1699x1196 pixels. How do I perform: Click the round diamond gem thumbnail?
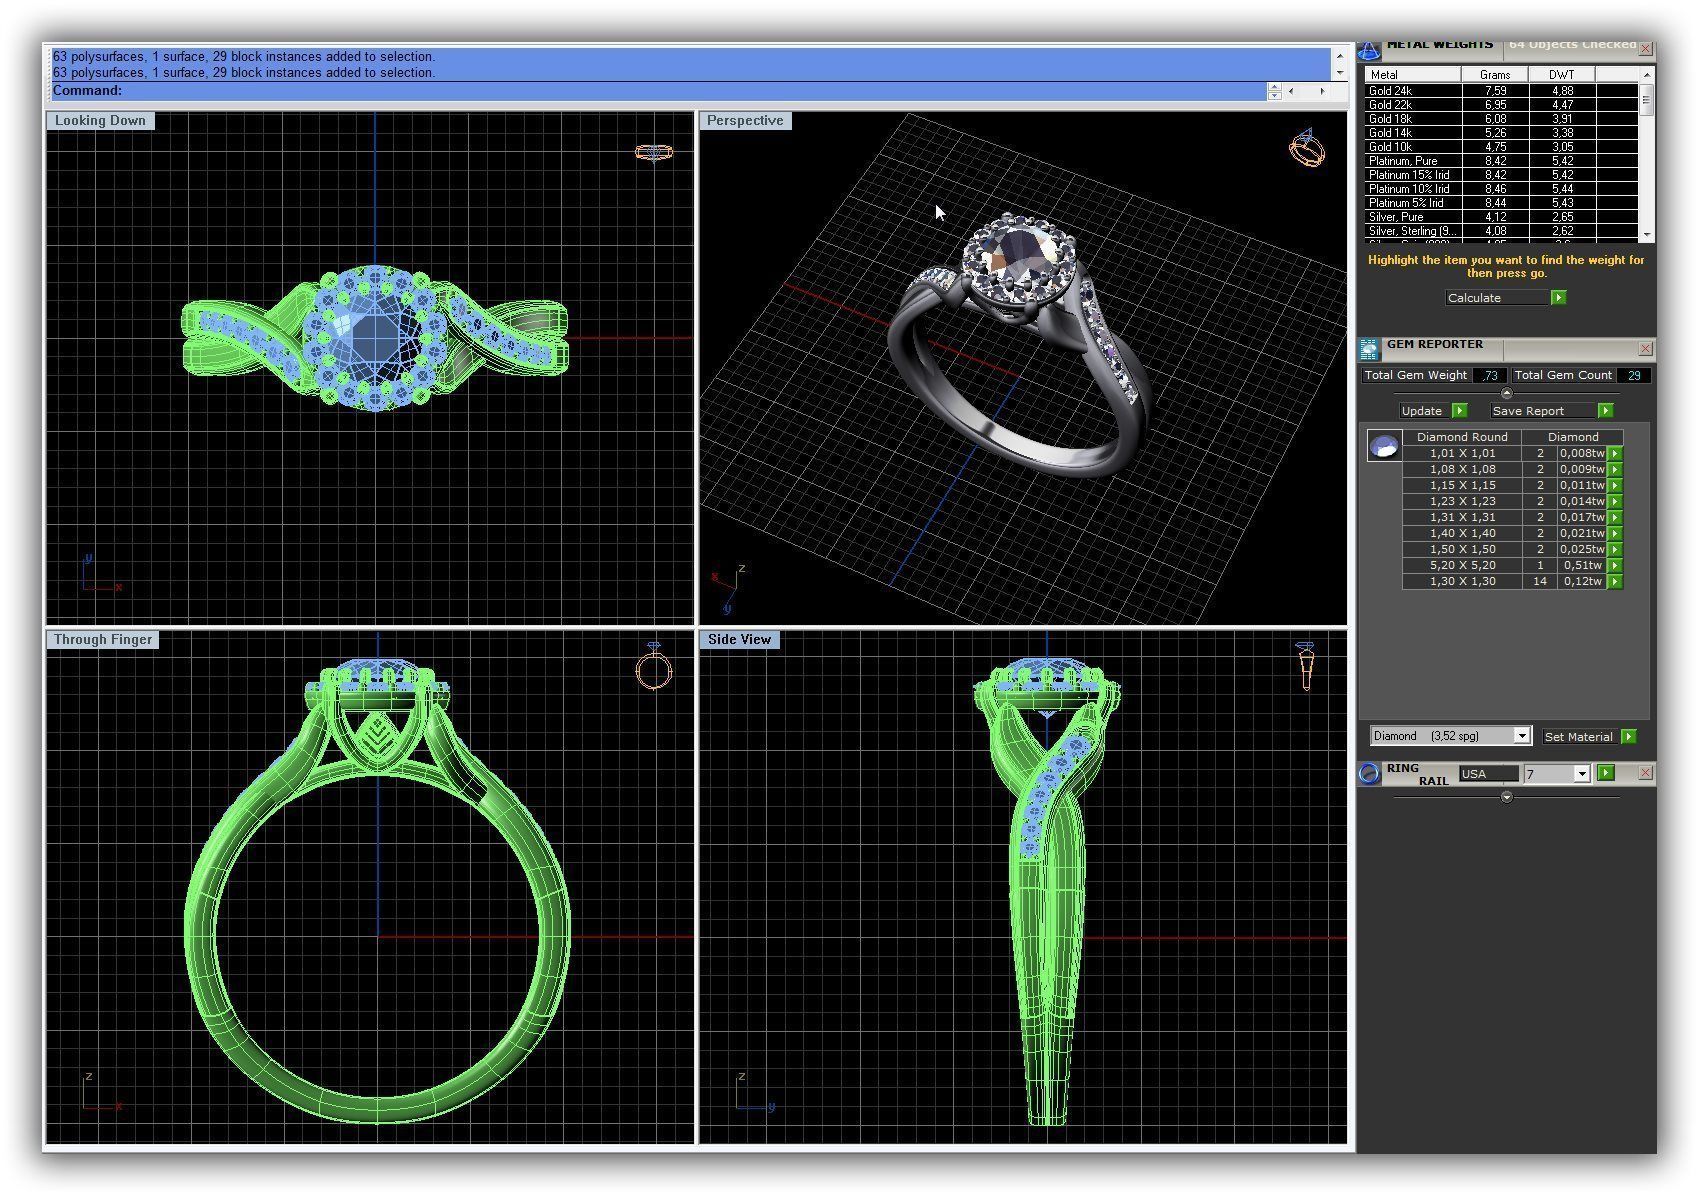(x=1384, y=446)
